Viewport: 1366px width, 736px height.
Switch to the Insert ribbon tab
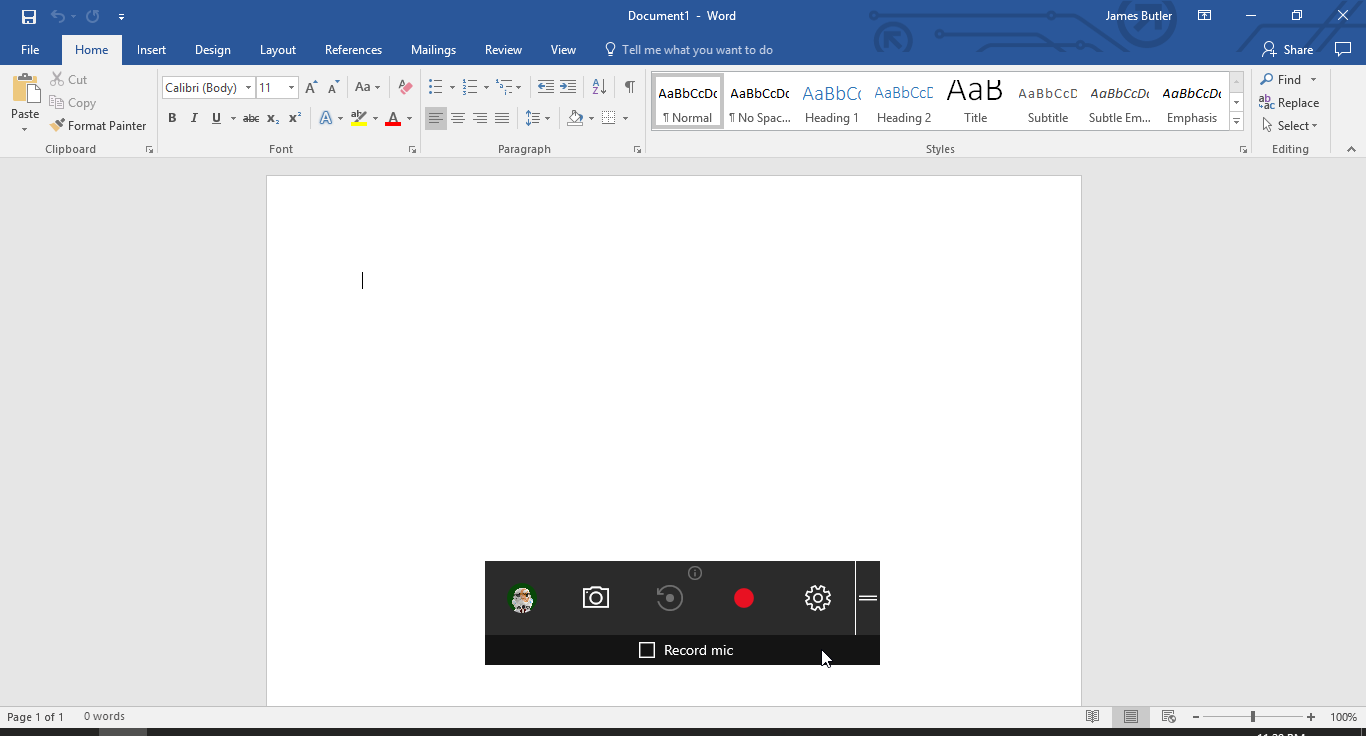pos(151,49)
